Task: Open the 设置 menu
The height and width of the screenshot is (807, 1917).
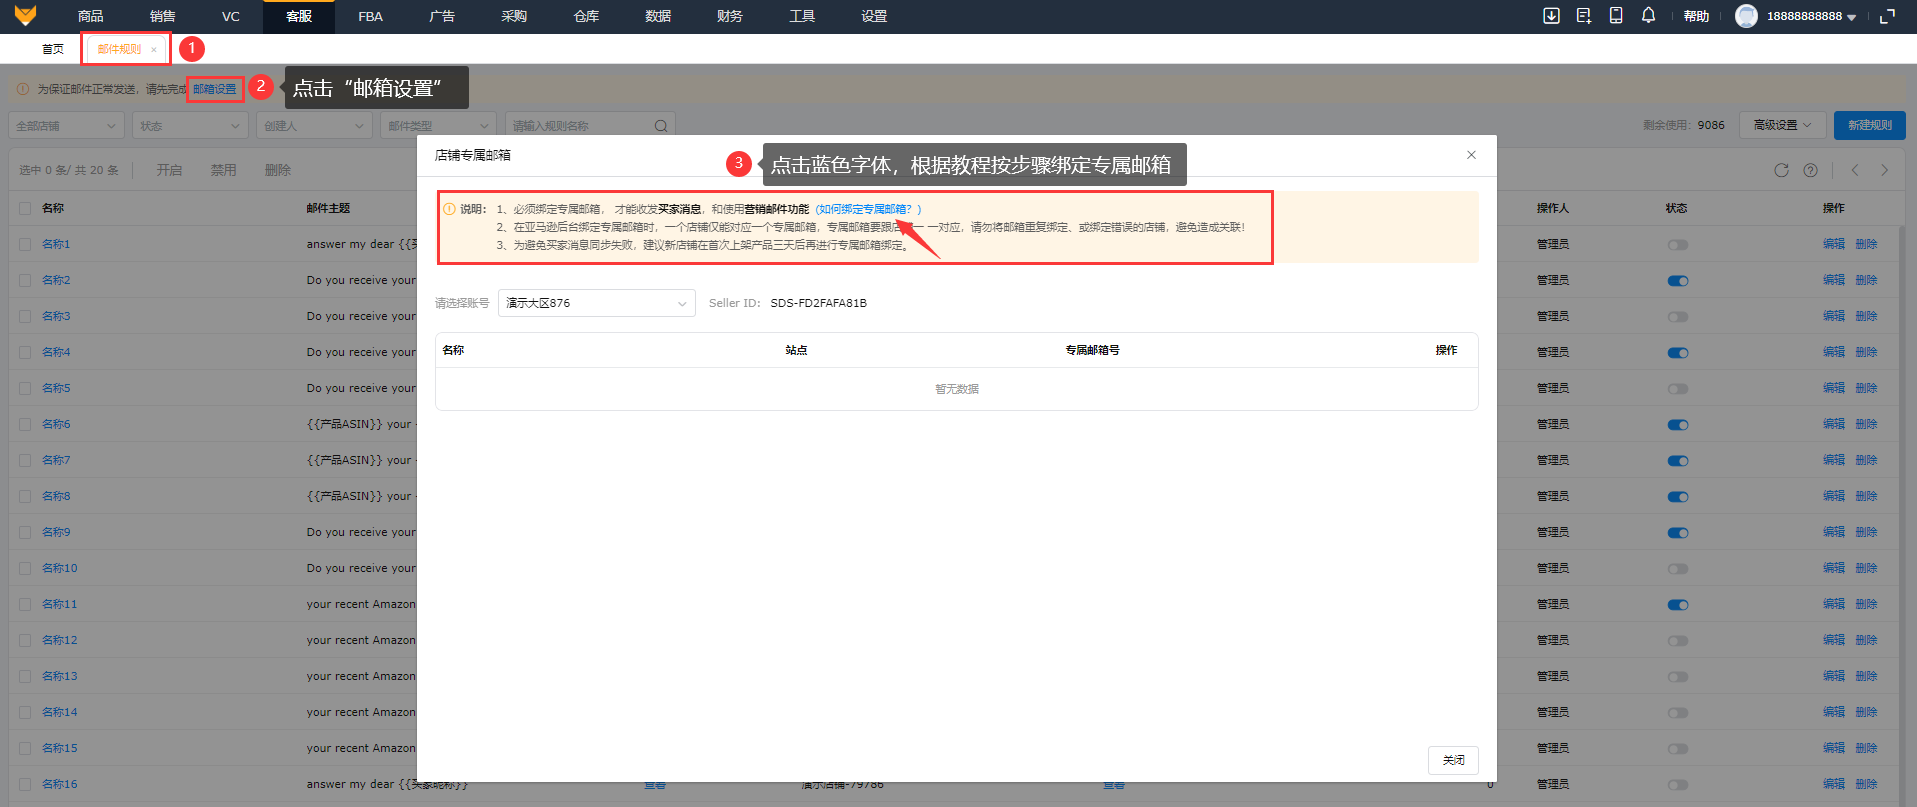Action: click(x=874, y=16)
